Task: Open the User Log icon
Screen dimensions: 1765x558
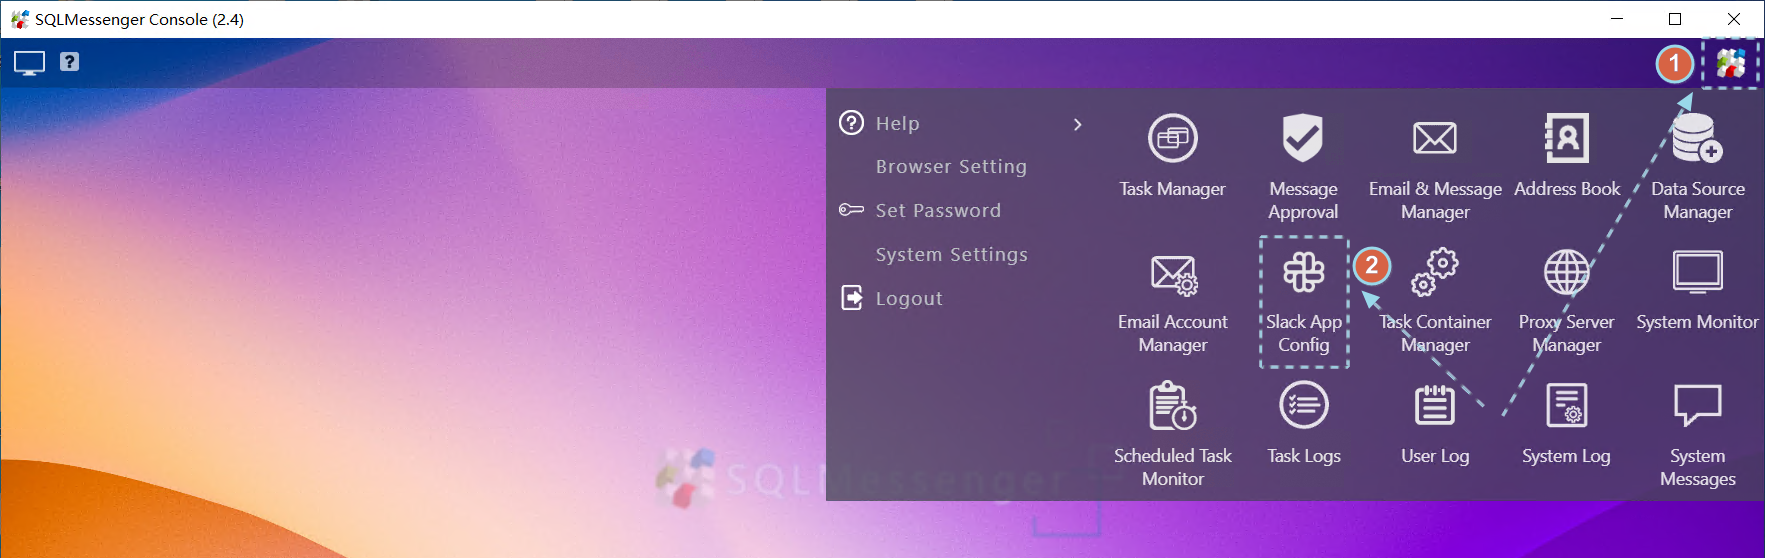Action: coord(1435,405)
